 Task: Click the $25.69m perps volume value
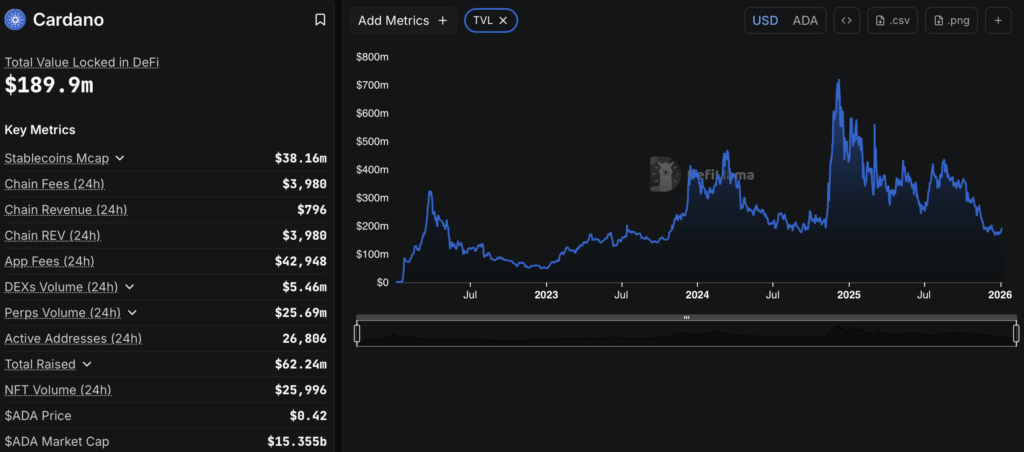pyautogui.click(x=300, y=313)
